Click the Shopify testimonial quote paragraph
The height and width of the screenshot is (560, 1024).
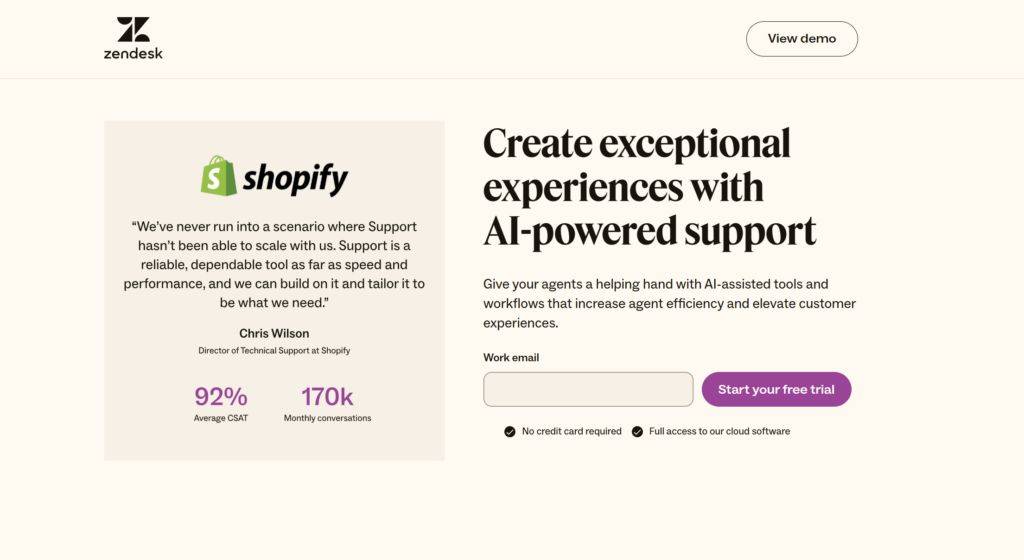point(274,264)
